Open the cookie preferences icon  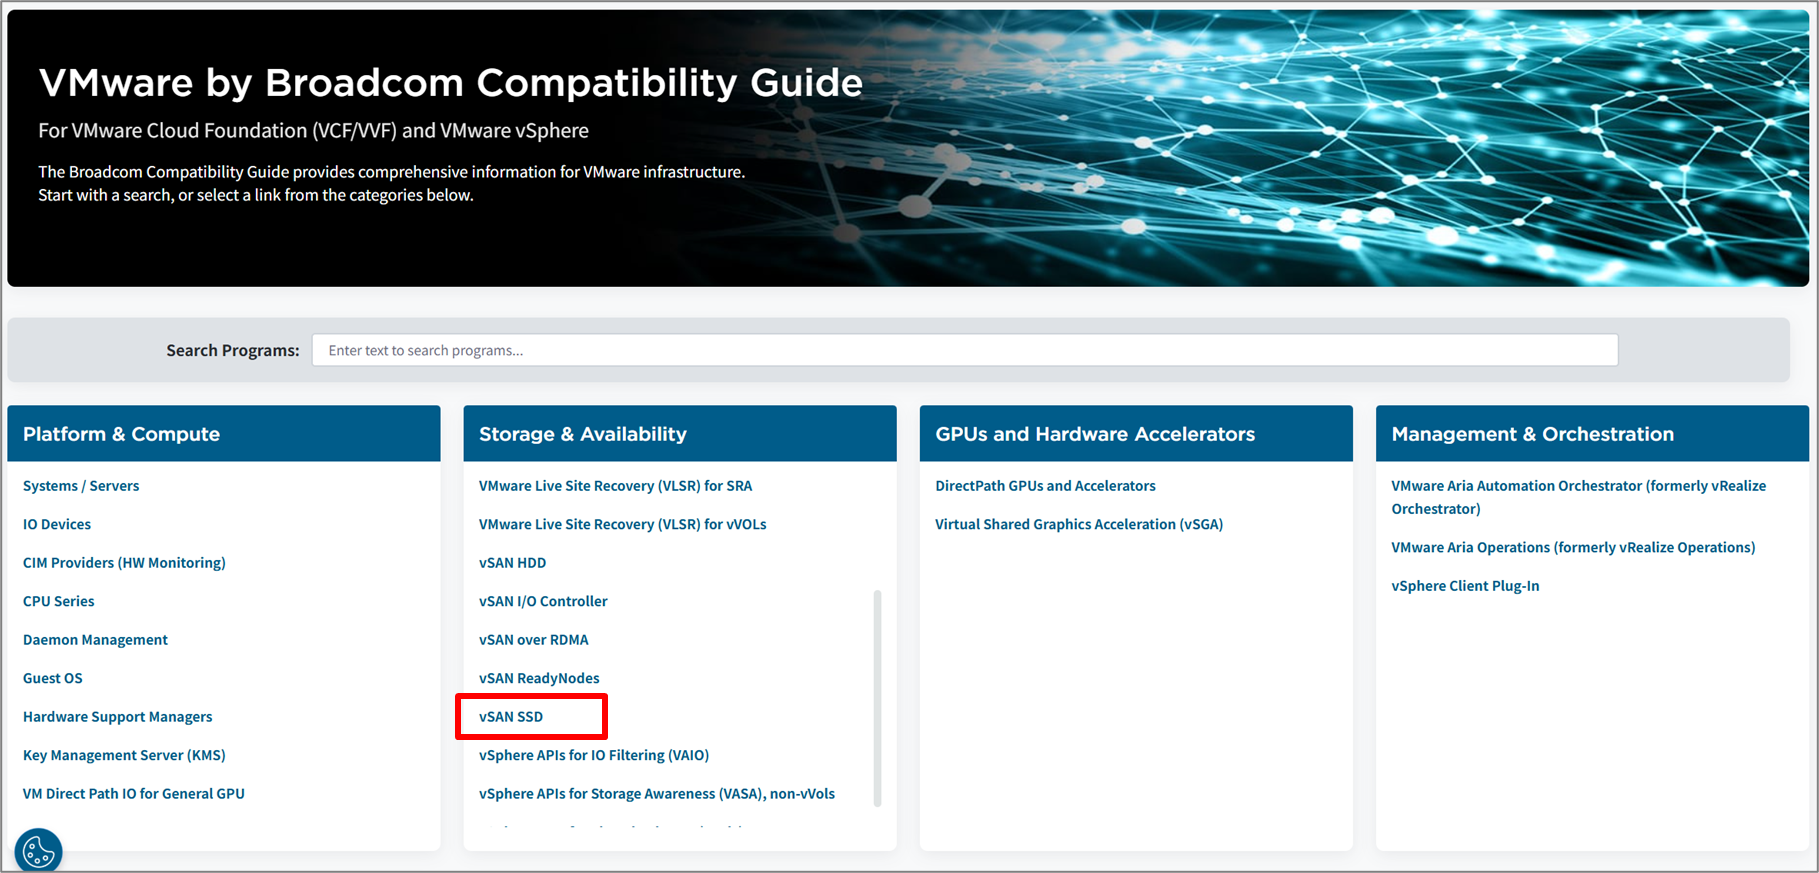[39, 852]
